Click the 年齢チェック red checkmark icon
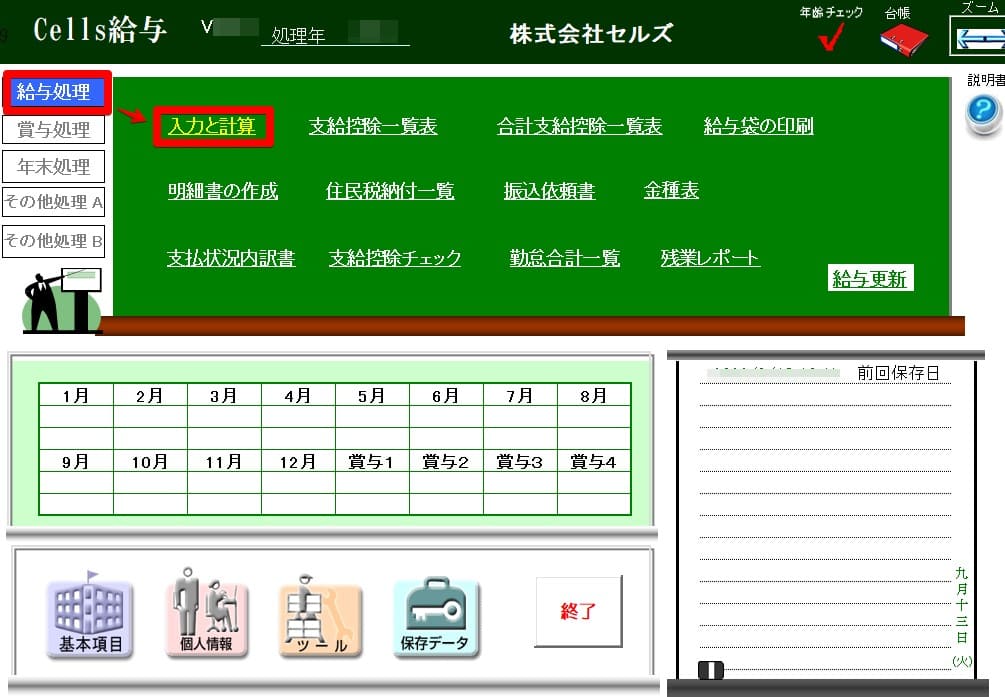 click(x=831, y=37)
